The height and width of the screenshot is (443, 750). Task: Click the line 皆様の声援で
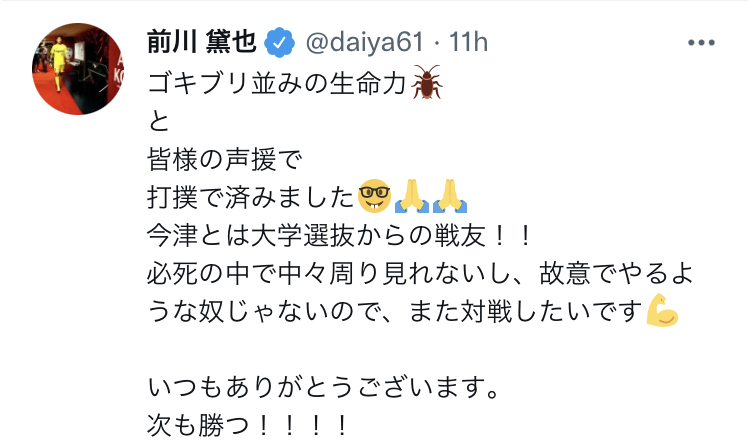click(x=225, y=159)
